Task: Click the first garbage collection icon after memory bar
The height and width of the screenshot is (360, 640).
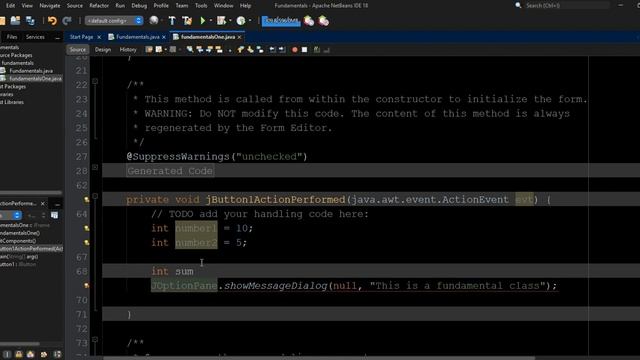Action: [309, 20]
